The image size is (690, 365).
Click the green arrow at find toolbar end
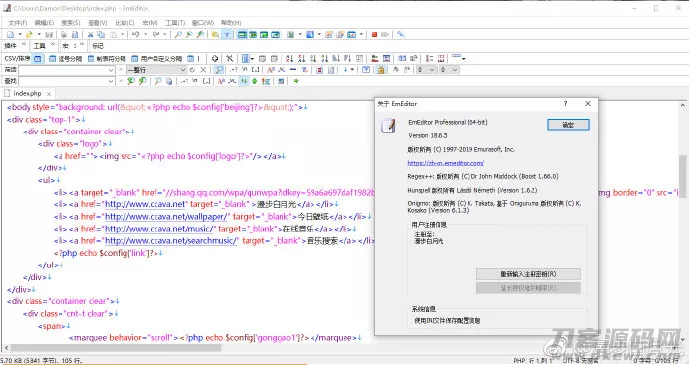click(x=296, y=81)
